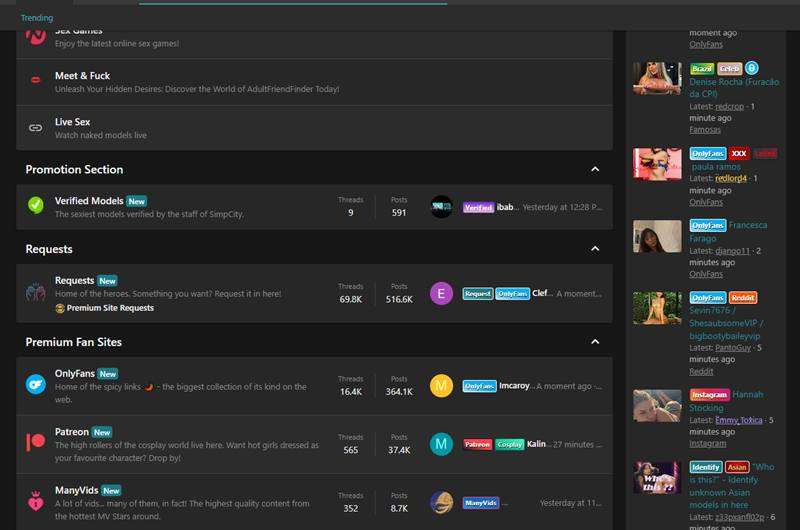Click the New badge beside Patreon
The height and width of the screenshot is (530, 800).
click(102, 433)
